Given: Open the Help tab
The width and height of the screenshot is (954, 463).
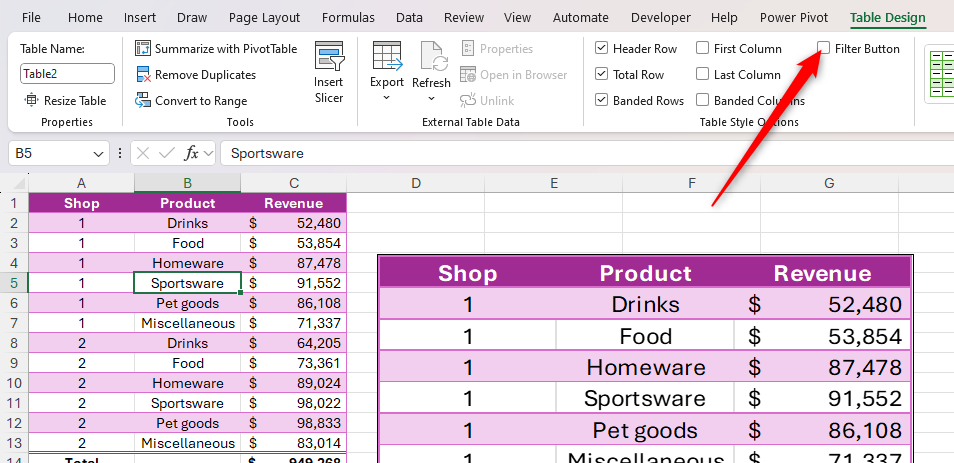Looking at the screenshot, I should (724, 18).
